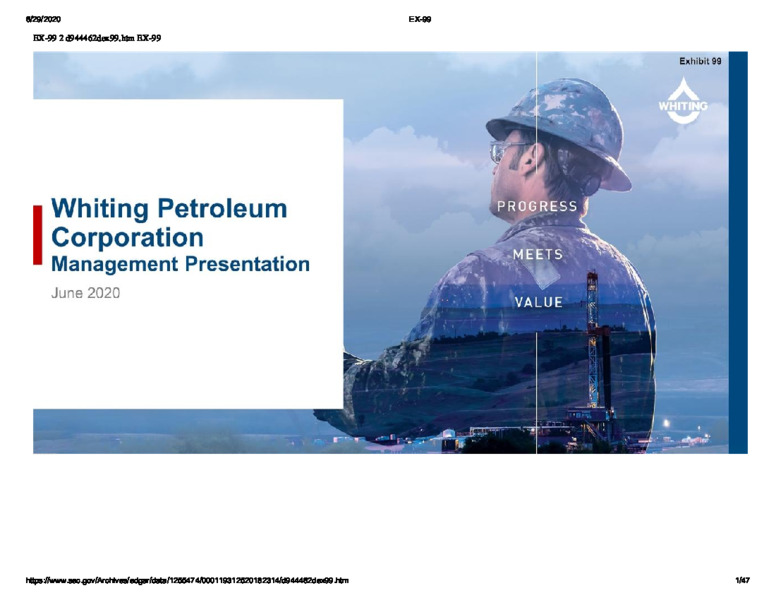776x600 pixels.
Task: Click the 'd944462dex99.htm' filename line
Action: tap(97, 38)
